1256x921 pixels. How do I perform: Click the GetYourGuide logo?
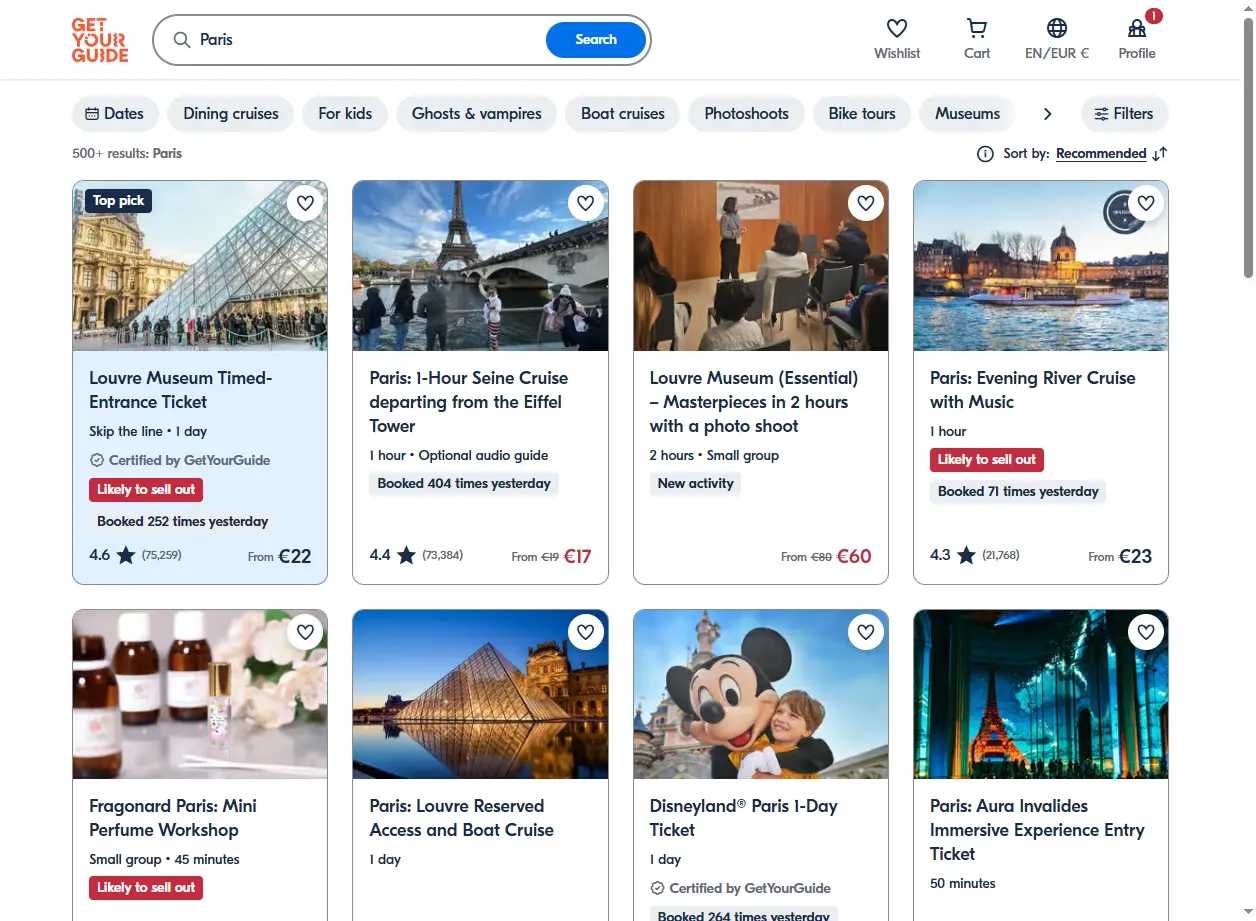(100, 40)
